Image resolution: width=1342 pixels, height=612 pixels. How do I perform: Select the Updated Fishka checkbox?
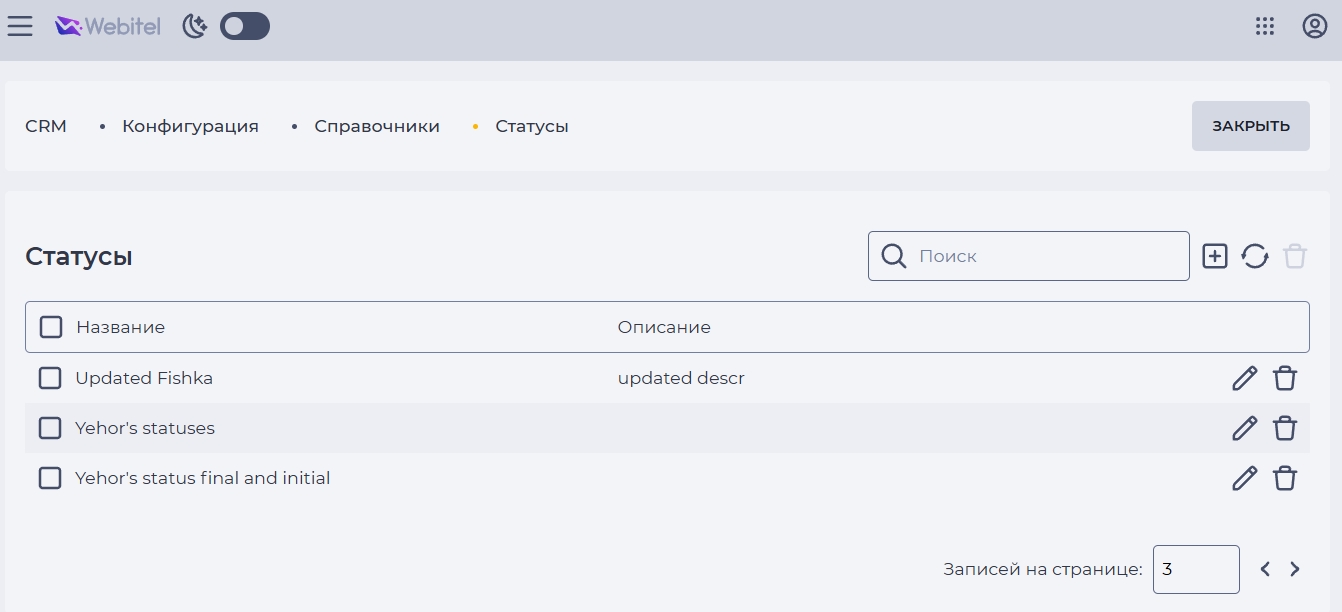coord(50,378)
